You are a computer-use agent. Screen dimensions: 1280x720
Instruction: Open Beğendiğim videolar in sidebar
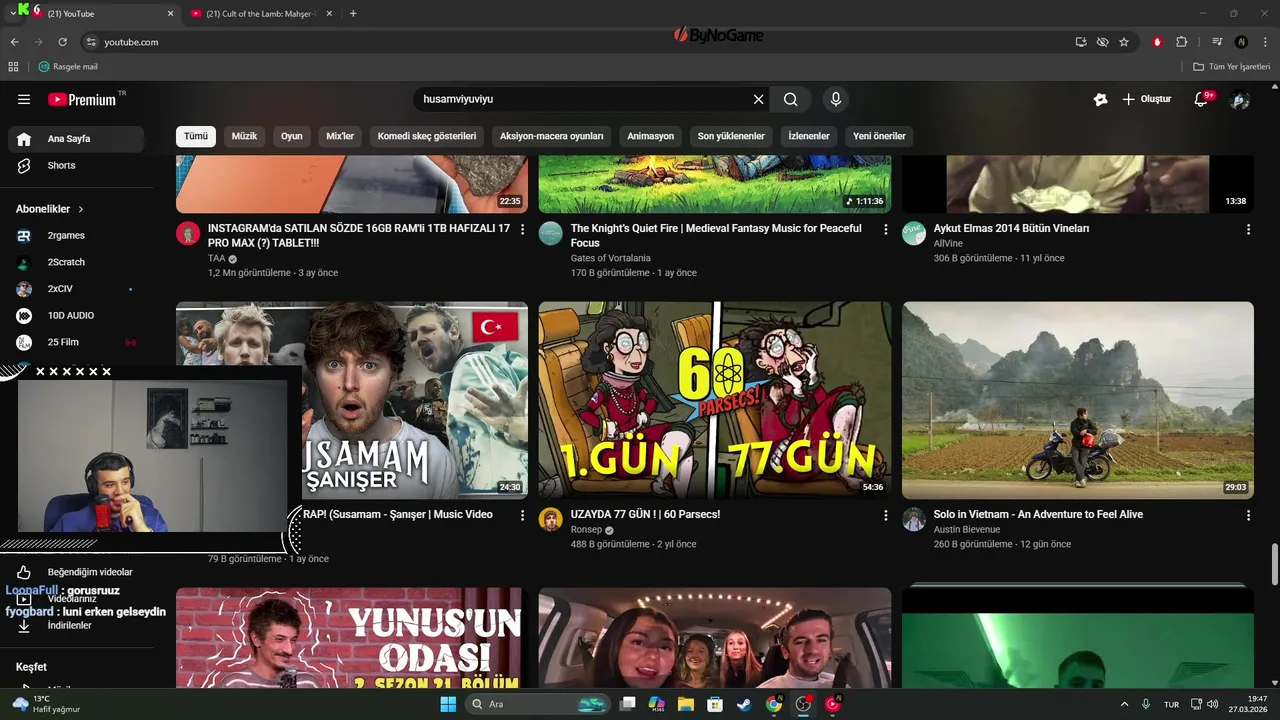76,572
